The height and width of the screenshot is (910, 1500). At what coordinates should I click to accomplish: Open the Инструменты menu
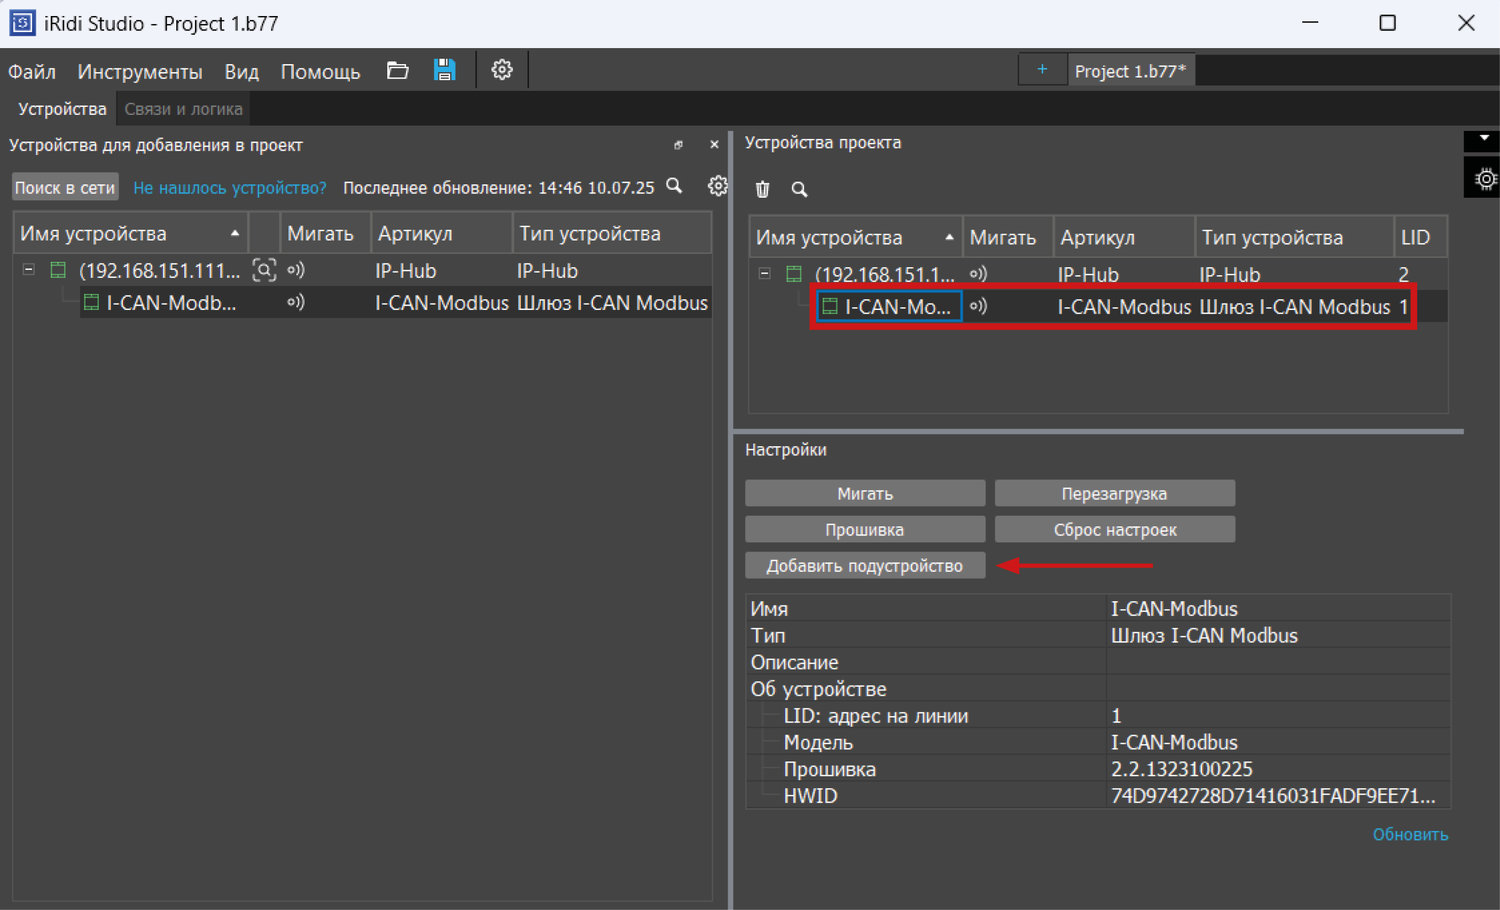pyautogui.click(x=140, y=72)
